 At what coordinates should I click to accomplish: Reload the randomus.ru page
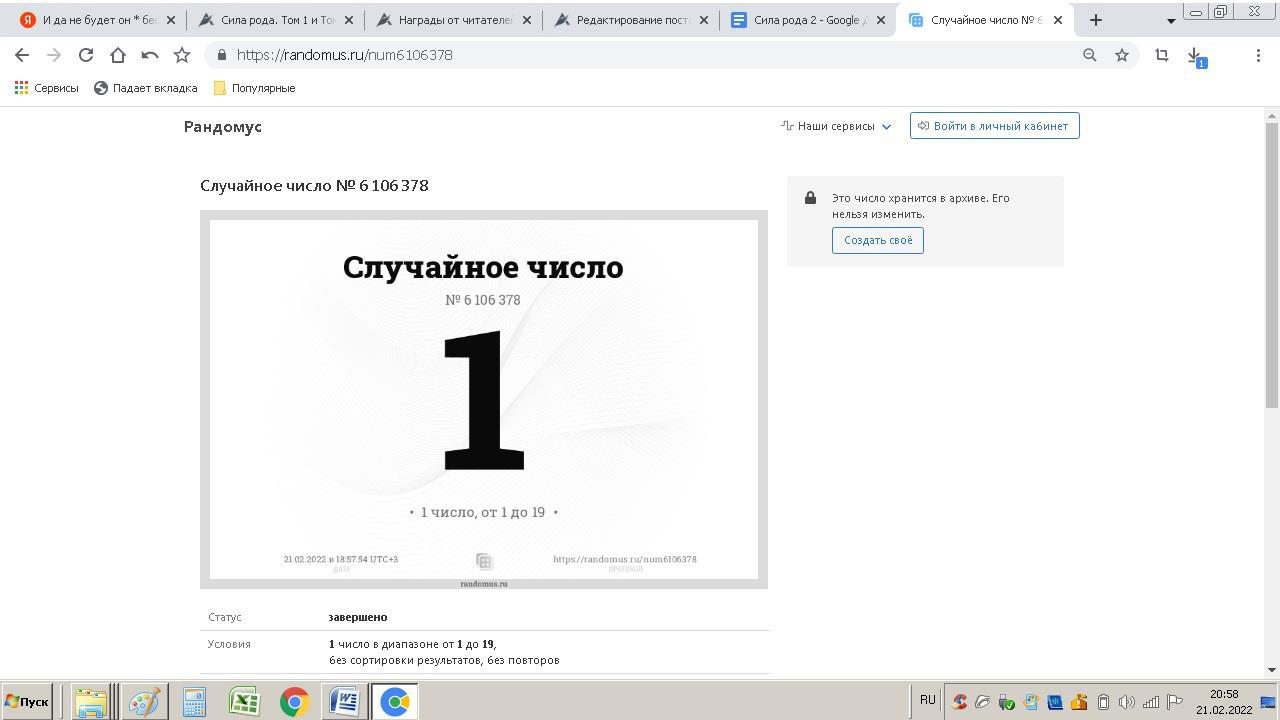tap(86, 55)
